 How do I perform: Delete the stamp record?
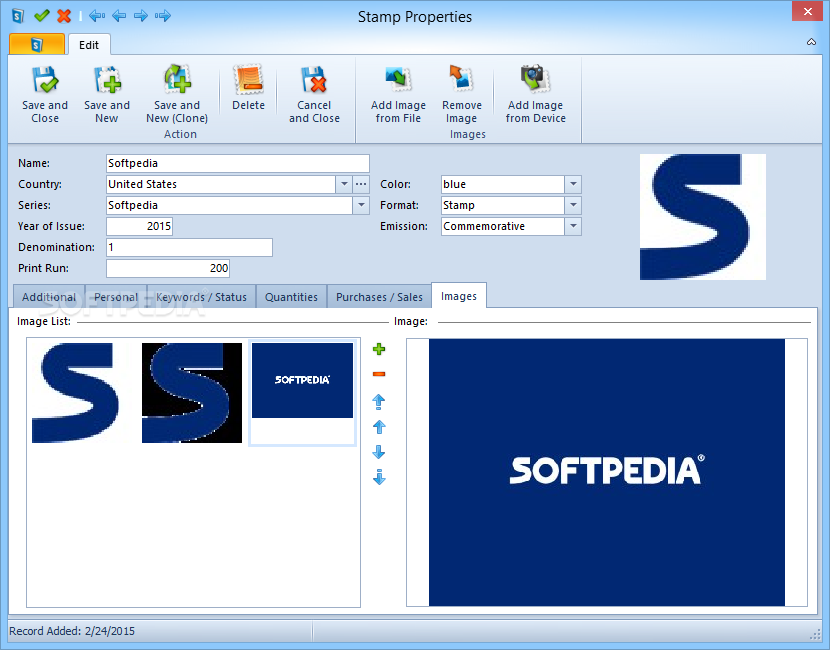[x=248, y=88]
